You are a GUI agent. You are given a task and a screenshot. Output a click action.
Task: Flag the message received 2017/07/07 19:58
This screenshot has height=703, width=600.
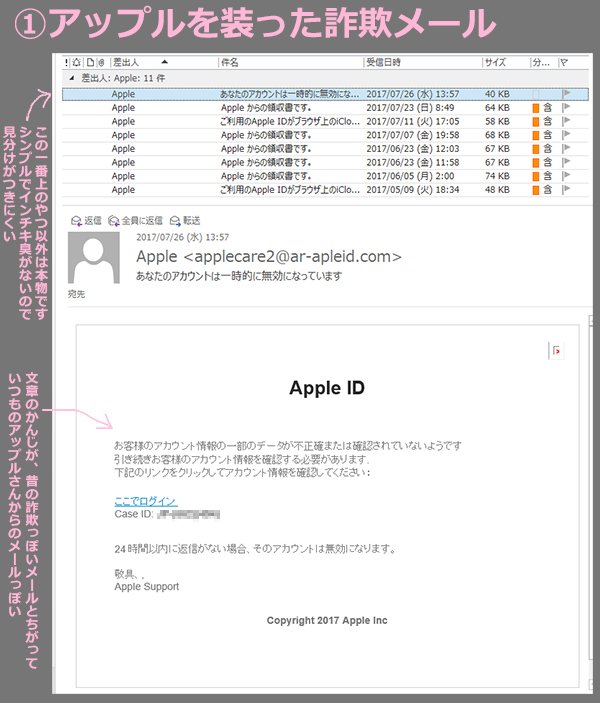[x=566, y=135]
